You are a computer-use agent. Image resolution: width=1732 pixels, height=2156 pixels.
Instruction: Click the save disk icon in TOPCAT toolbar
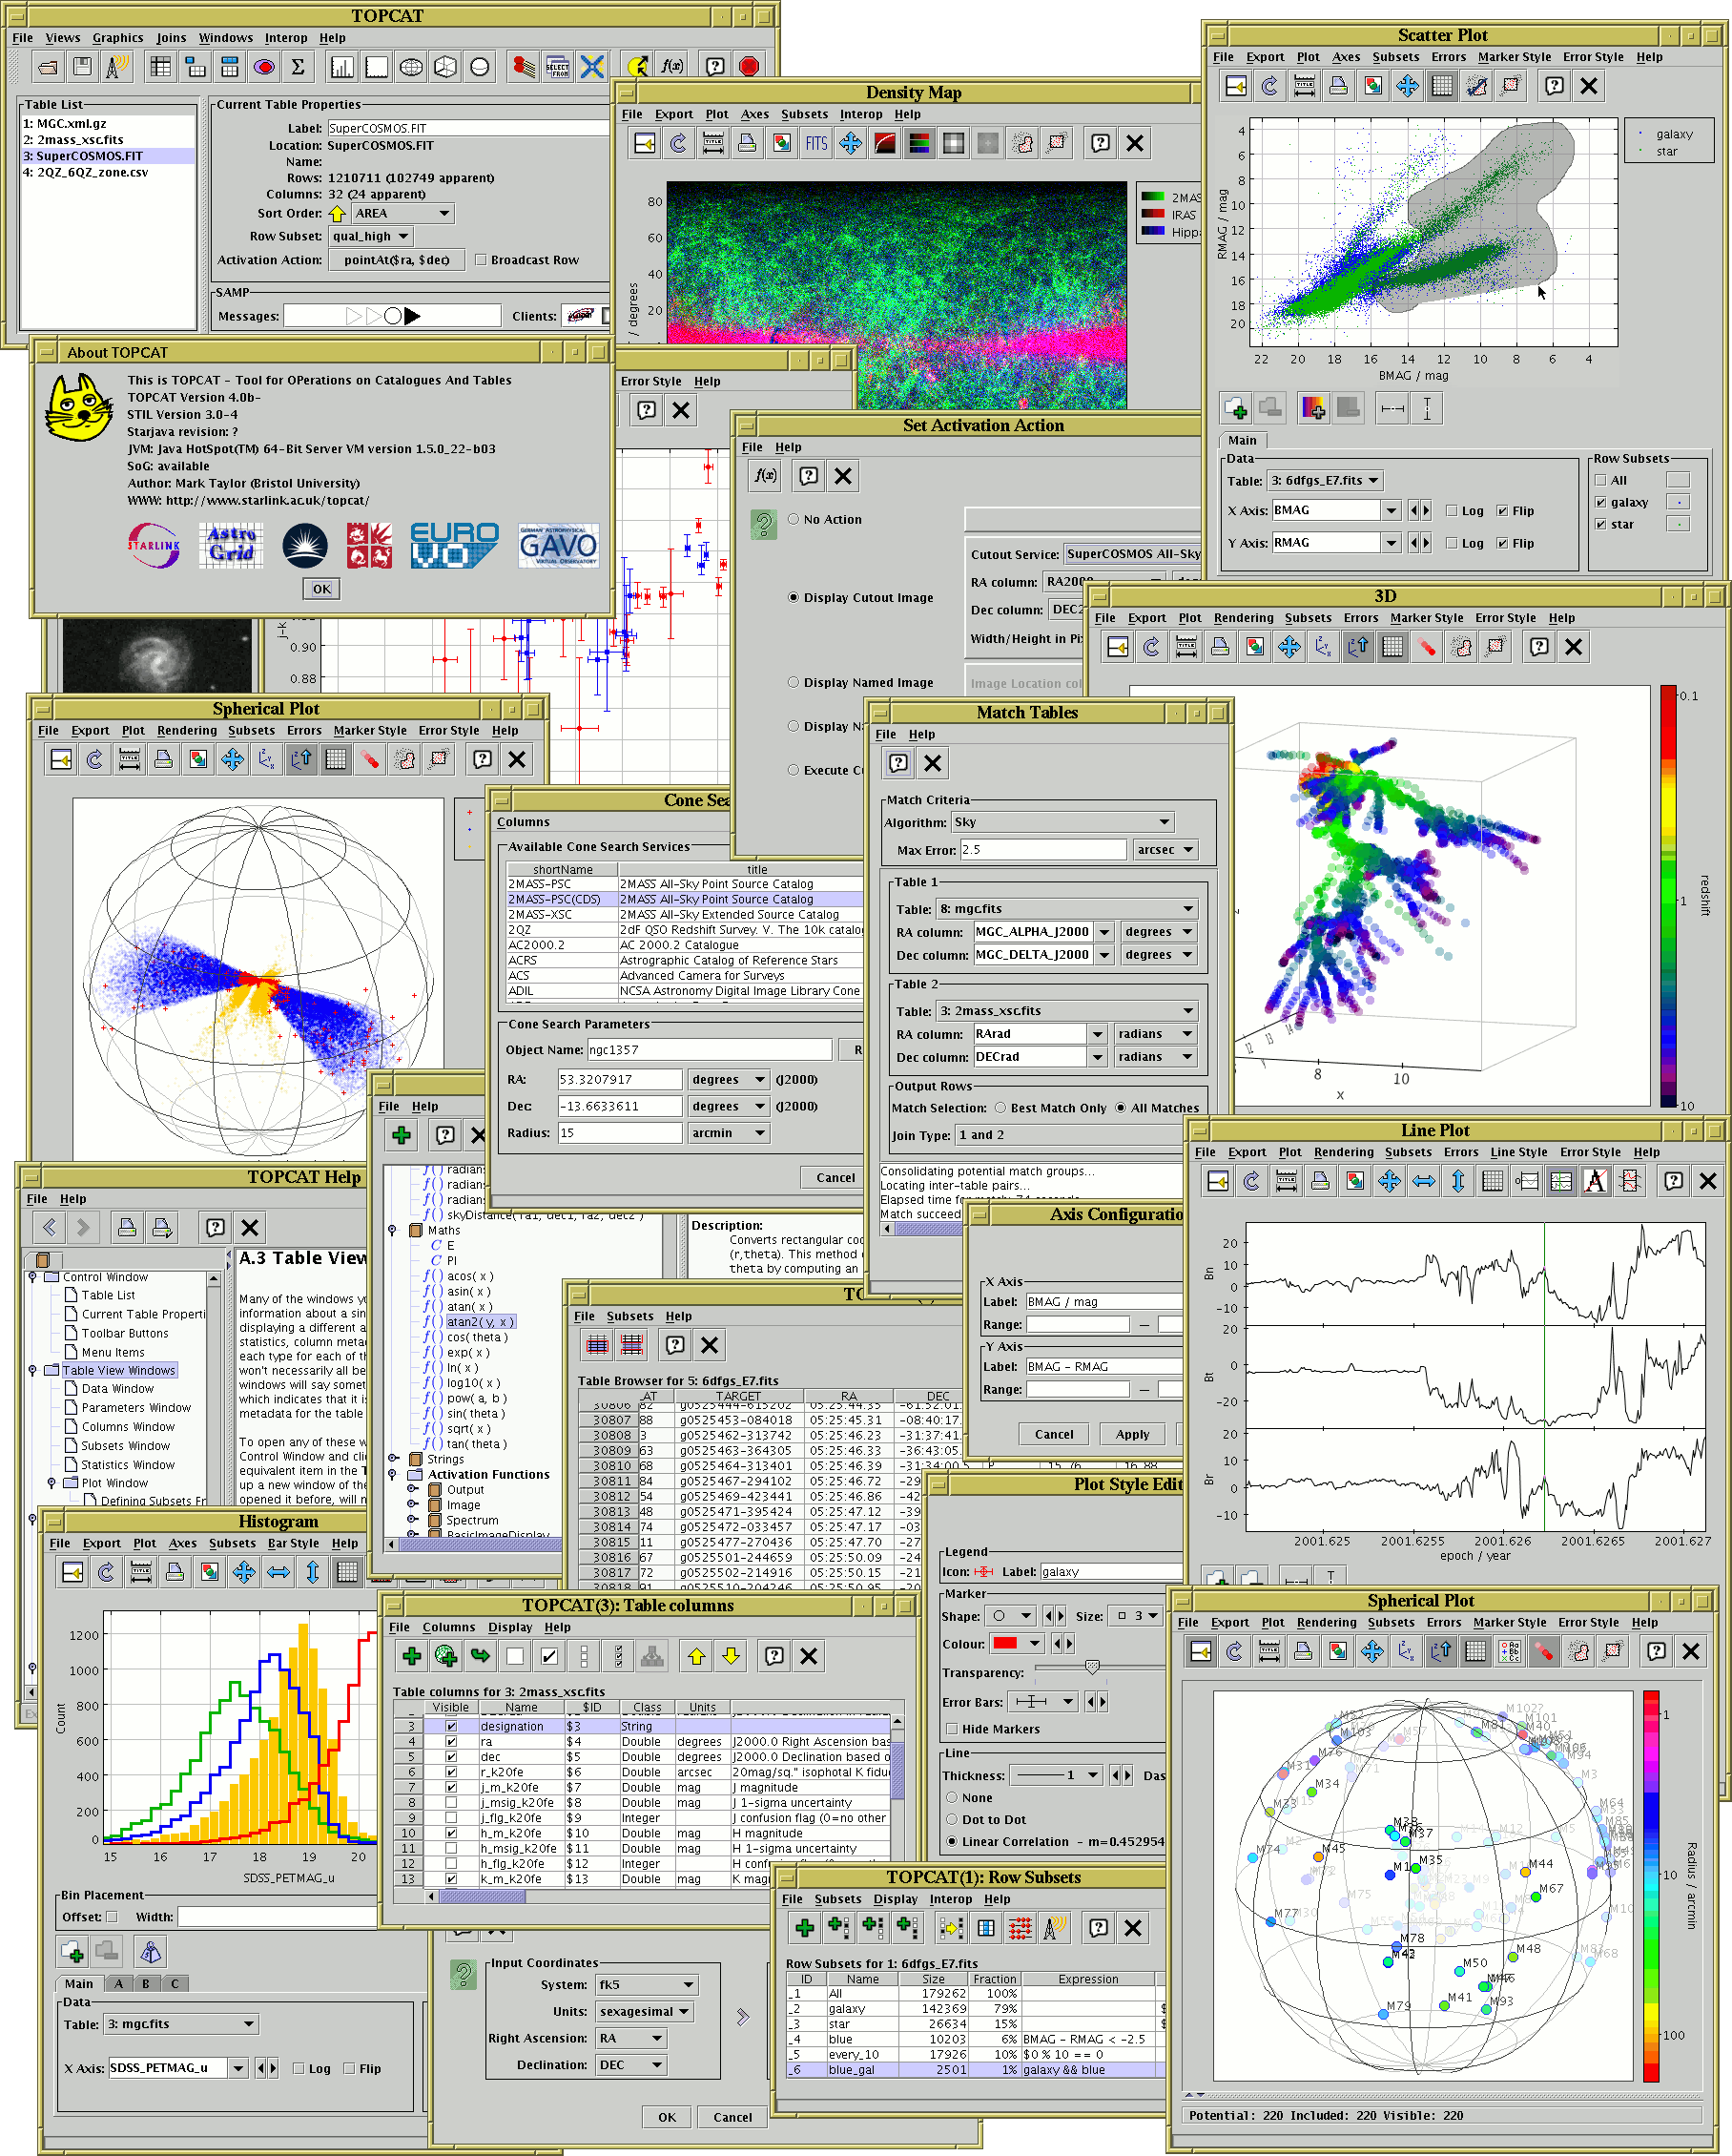pyautogui.click(x=82, y=67)
